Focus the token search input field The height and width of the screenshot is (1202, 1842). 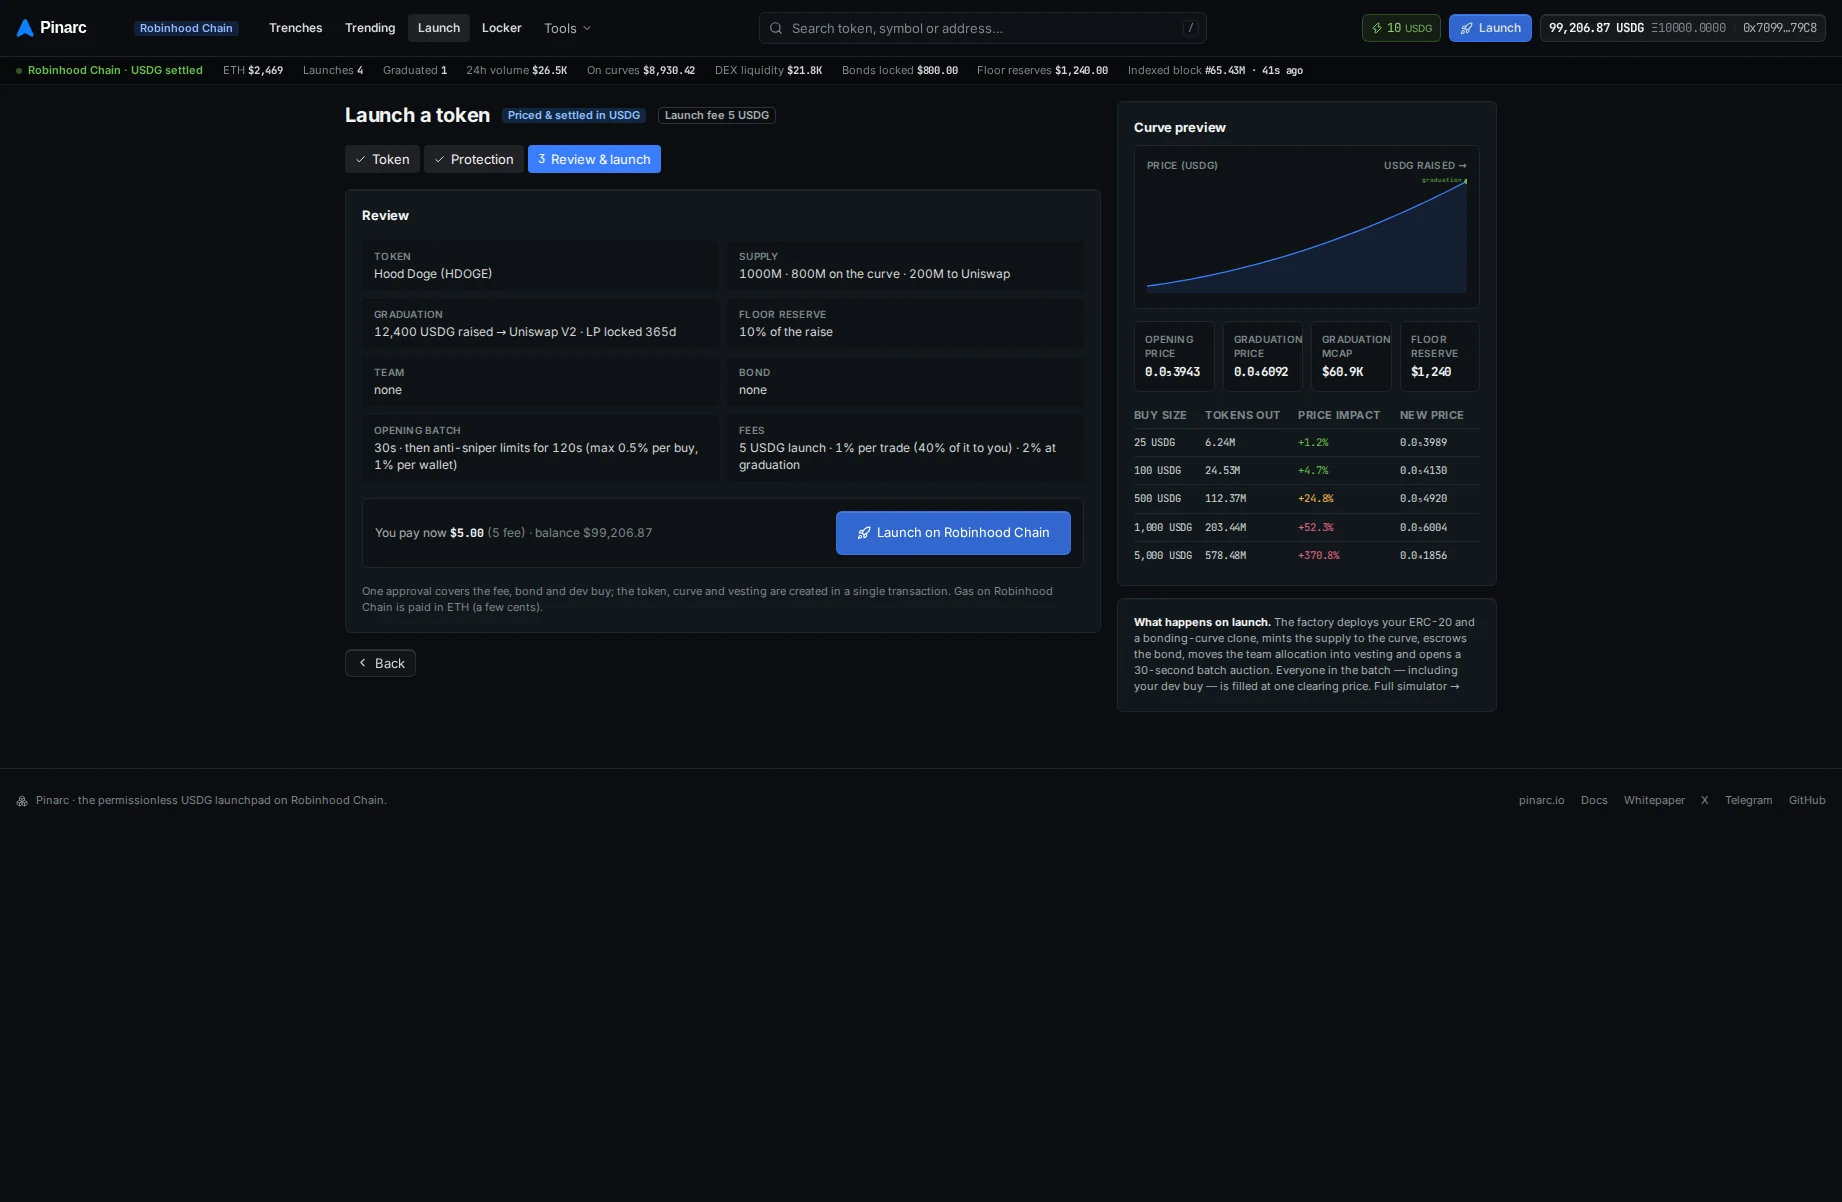click(983, 28)
